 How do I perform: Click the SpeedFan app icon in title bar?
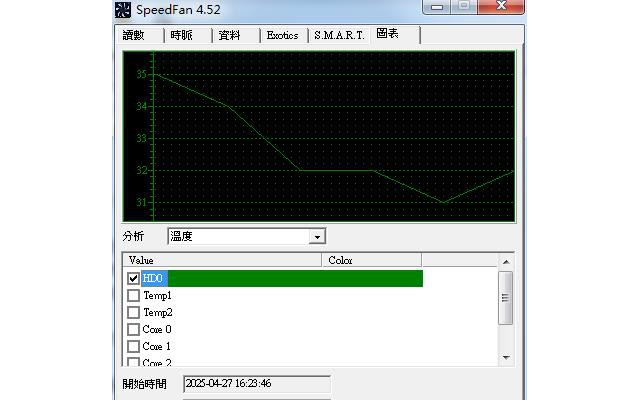click(122, 10)
